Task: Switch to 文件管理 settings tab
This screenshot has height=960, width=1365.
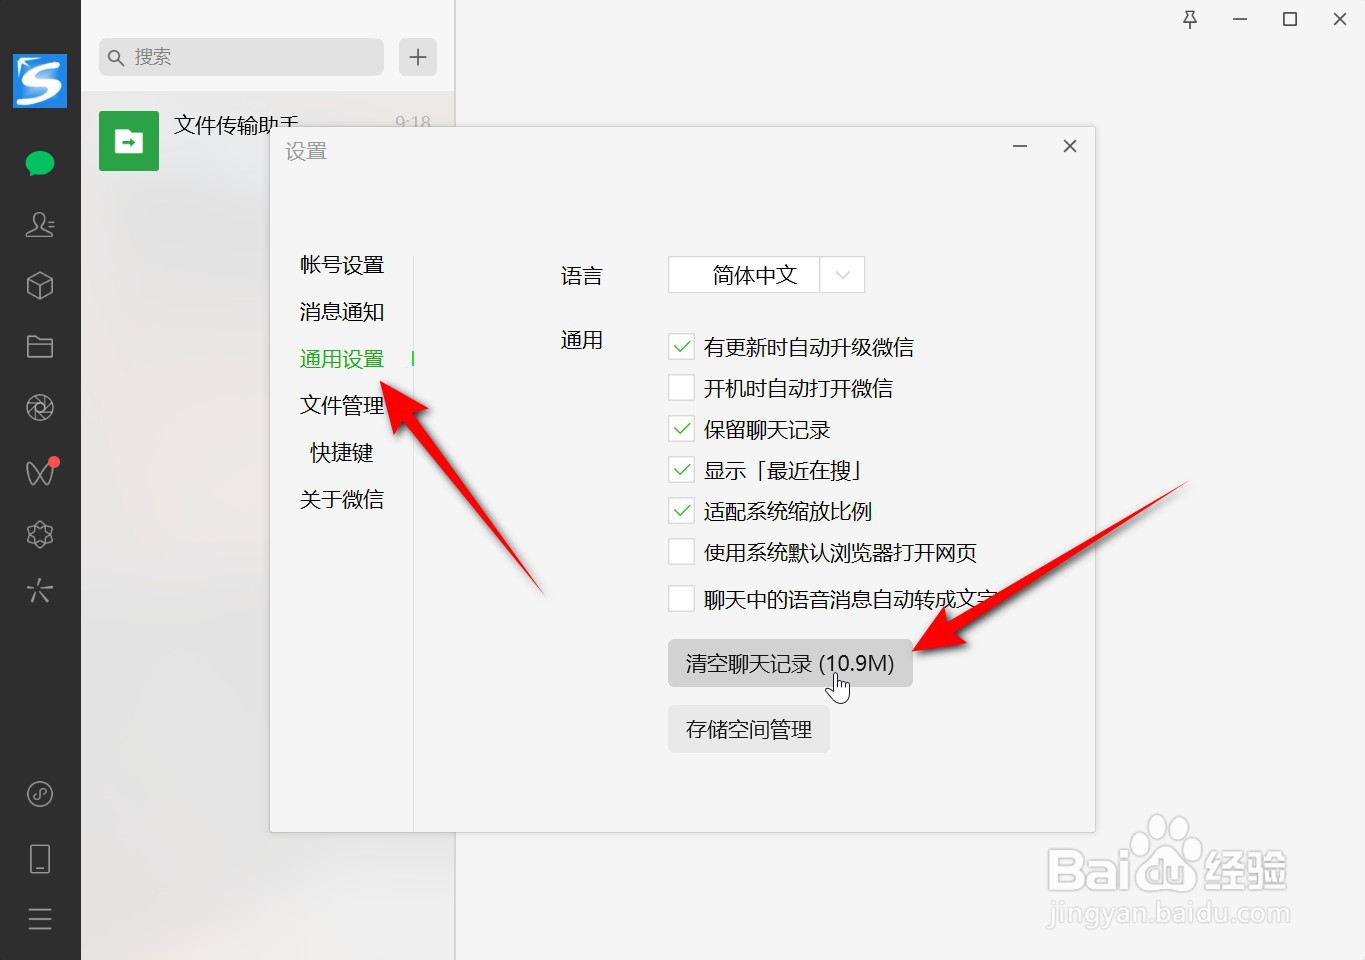Action: tap(342, 405)
